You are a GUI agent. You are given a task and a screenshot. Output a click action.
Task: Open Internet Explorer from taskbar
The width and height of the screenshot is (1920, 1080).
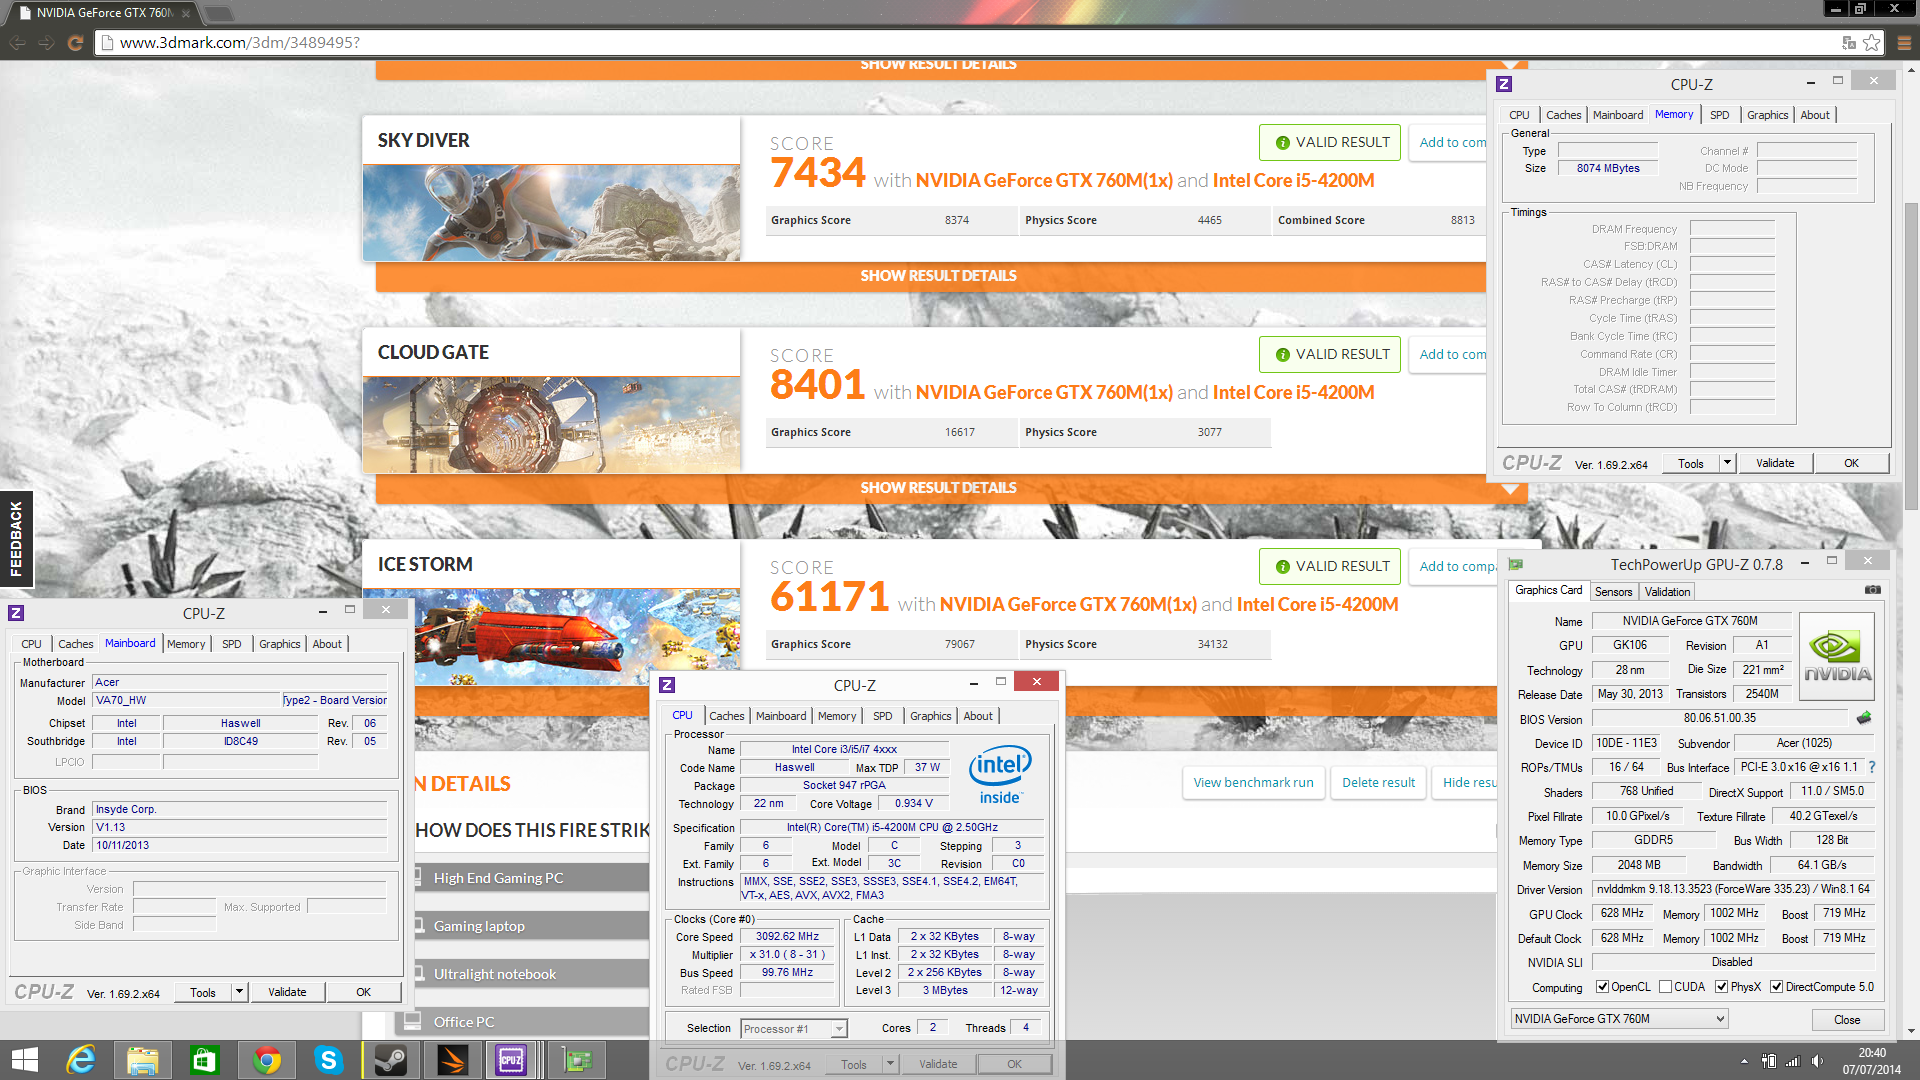point(80,1060)
